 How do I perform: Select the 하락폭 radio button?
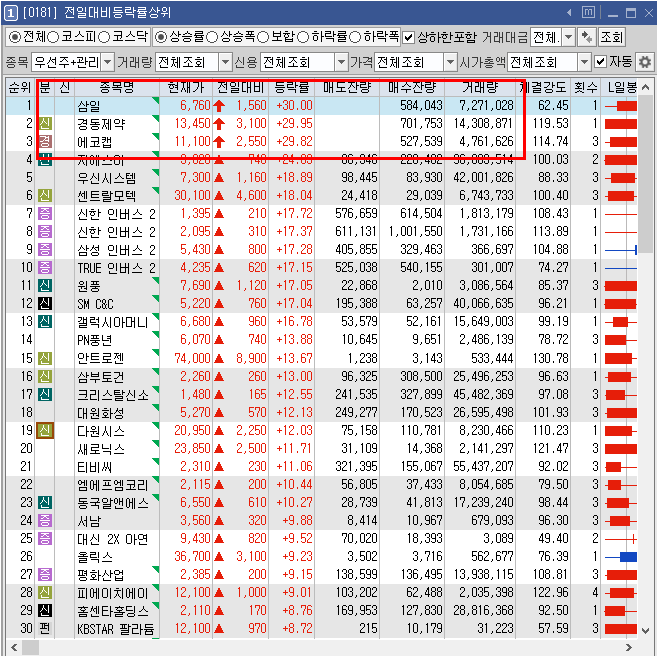[x=354, y=37]
